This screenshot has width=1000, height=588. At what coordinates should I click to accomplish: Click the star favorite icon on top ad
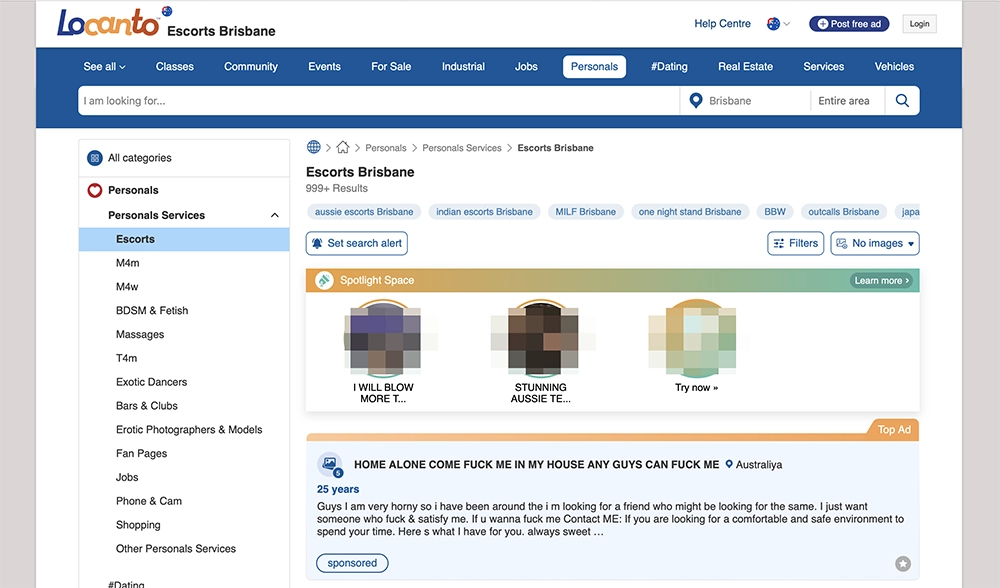pos(902,564)
